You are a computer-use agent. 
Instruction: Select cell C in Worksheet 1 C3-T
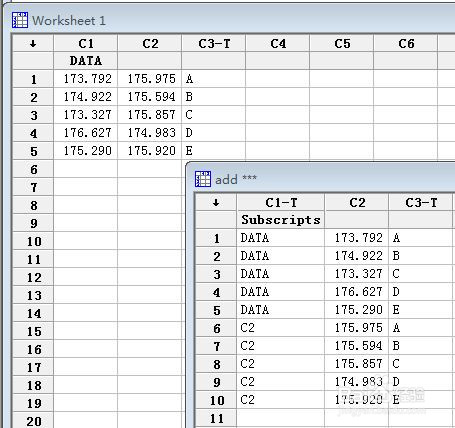click(214, 115)
